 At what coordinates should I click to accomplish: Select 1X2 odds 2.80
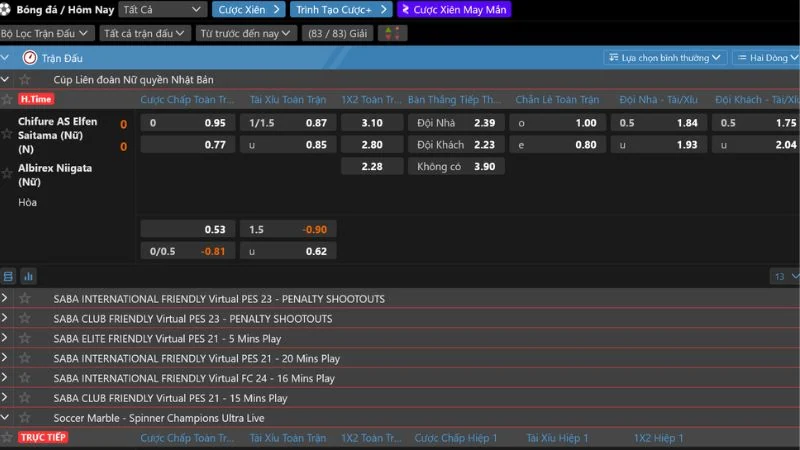pos(372,145)
